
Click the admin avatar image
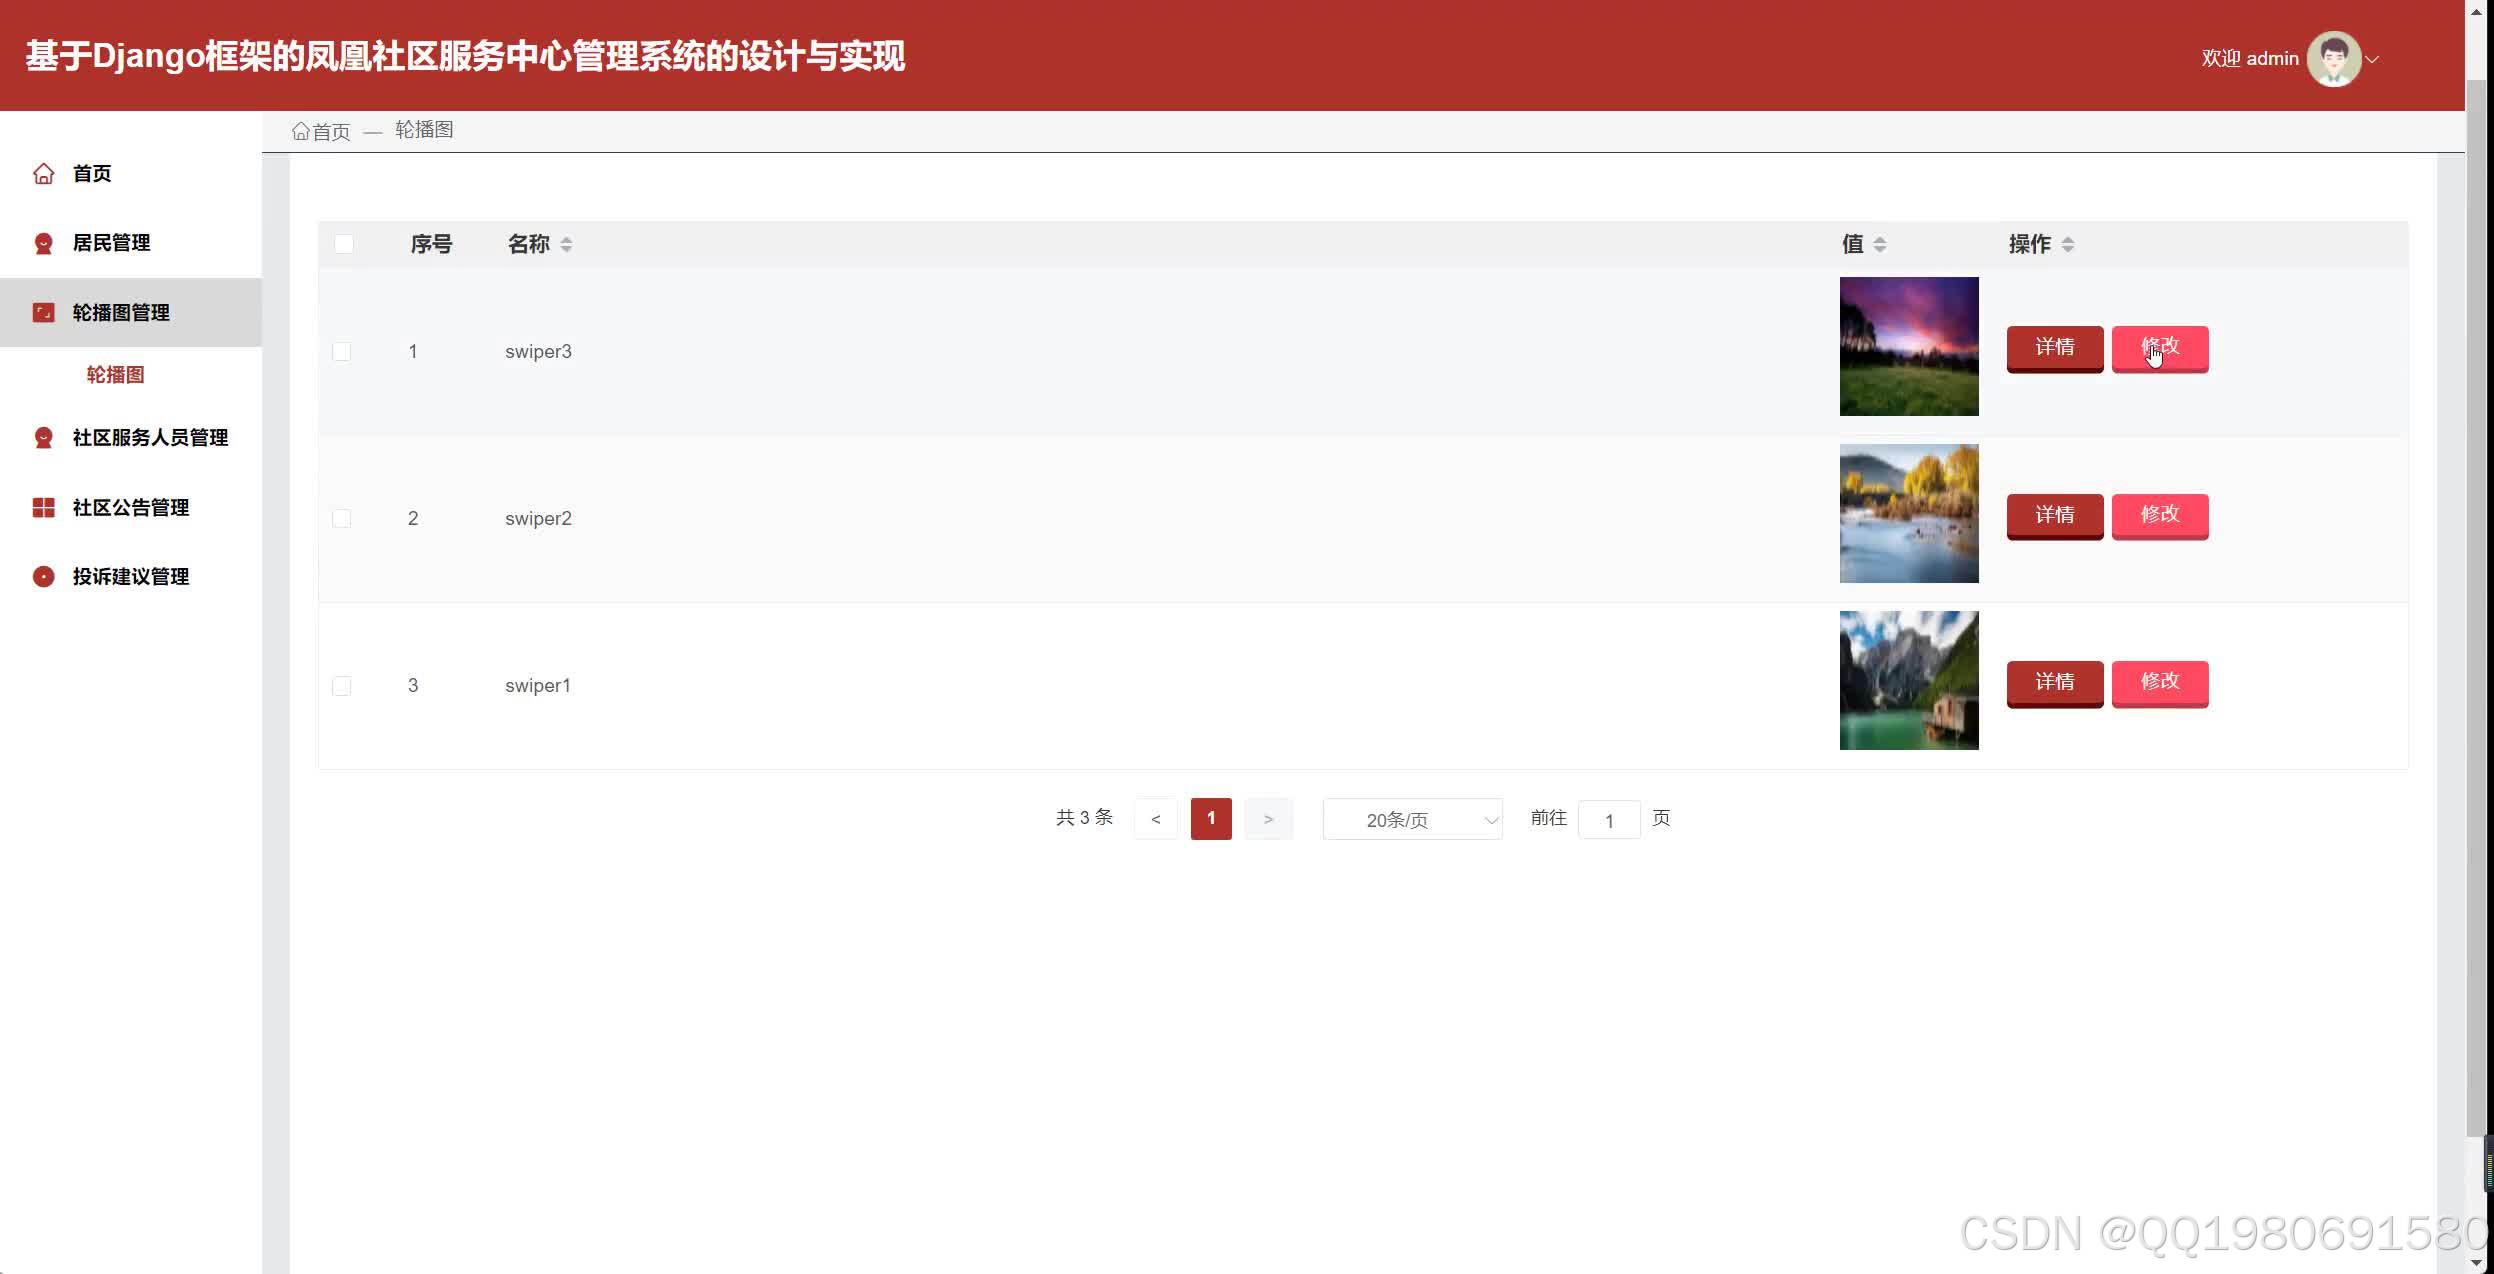[x=2333, y=59]
